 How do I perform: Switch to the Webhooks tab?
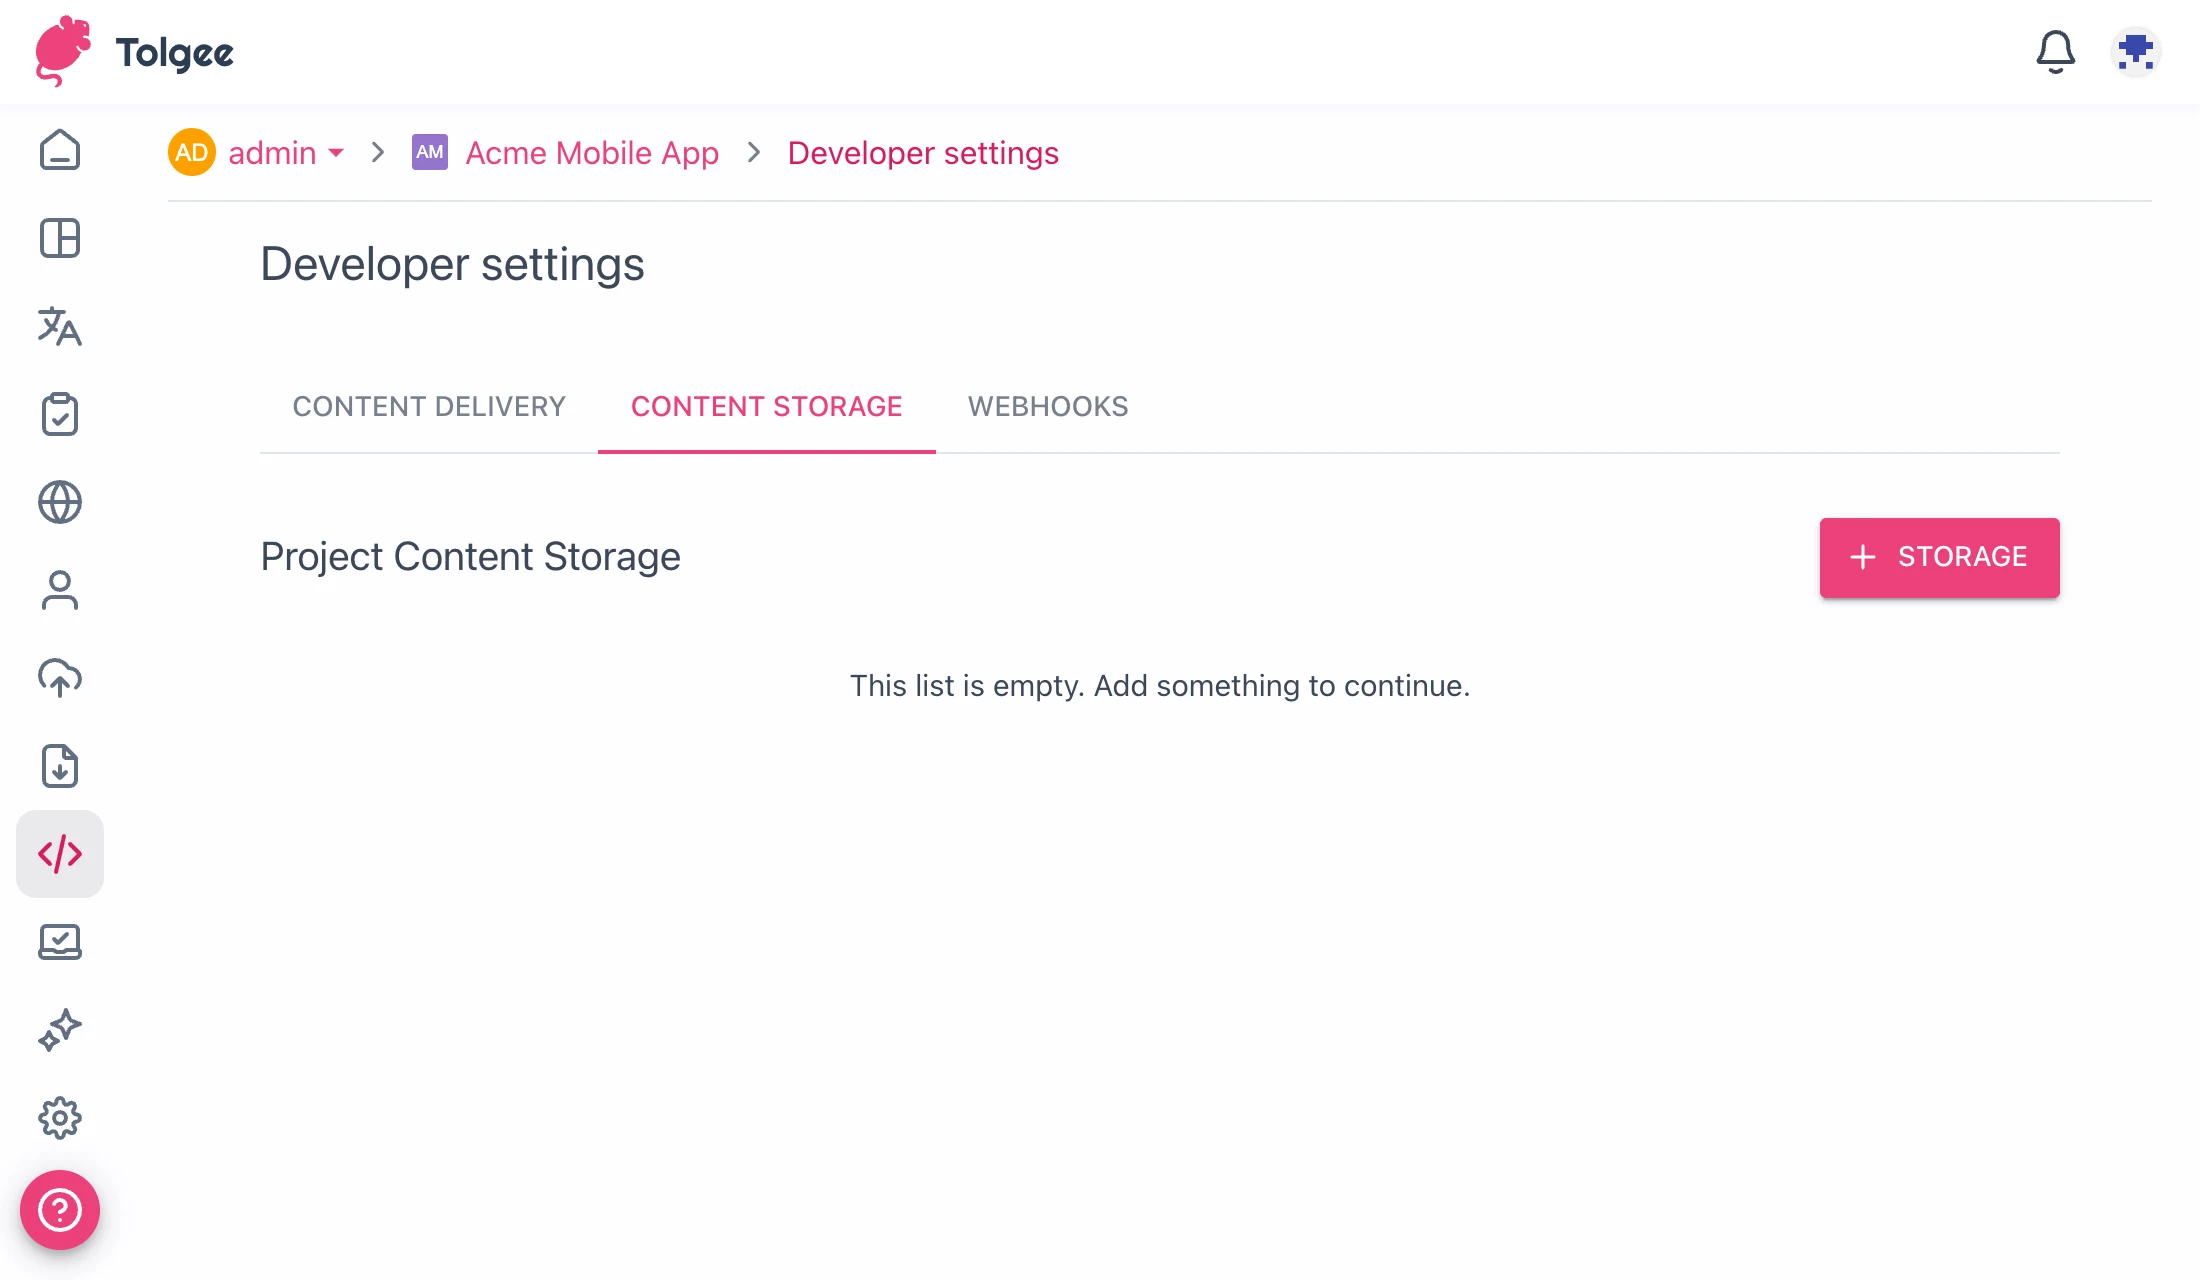click(x=1048, y=406)
